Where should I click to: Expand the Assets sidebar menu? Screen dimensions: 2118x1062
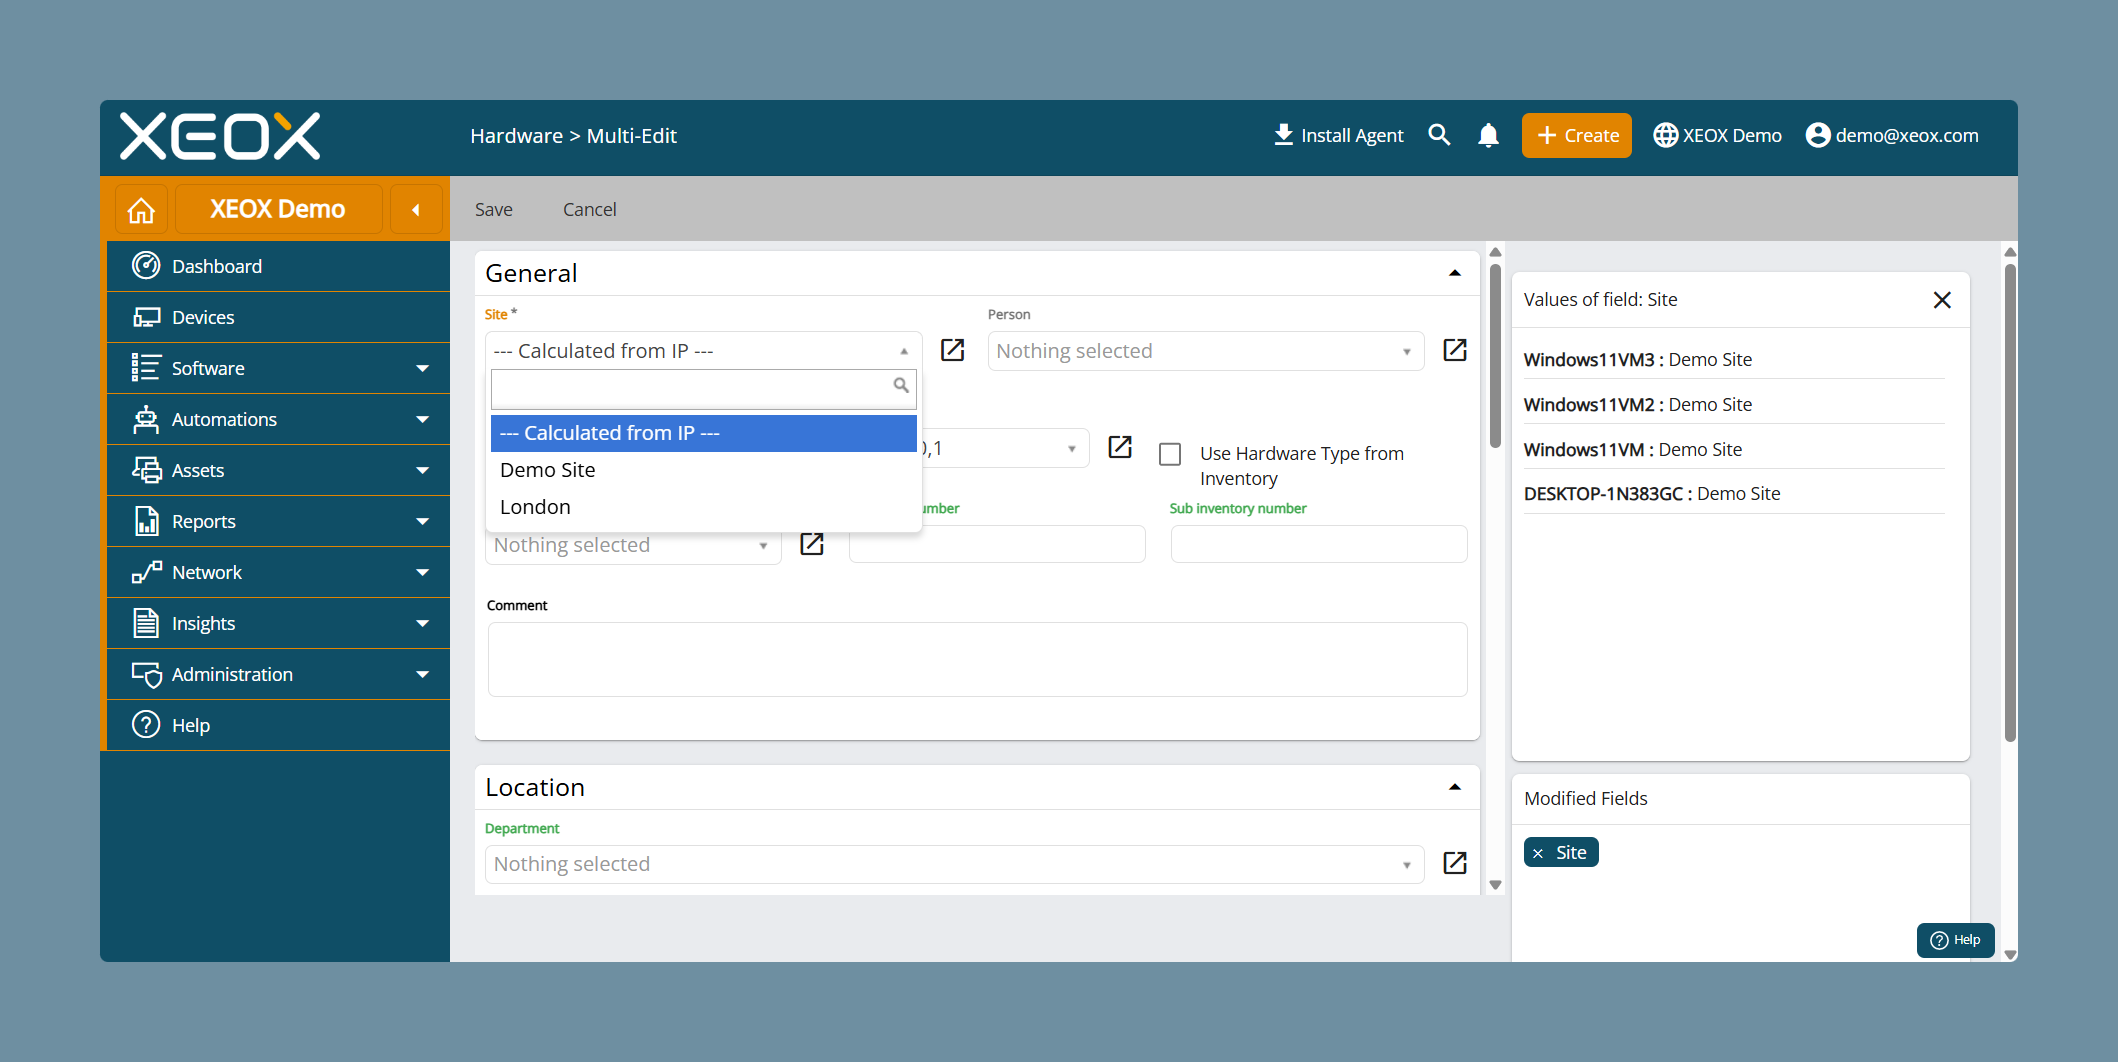click(278, 470)
